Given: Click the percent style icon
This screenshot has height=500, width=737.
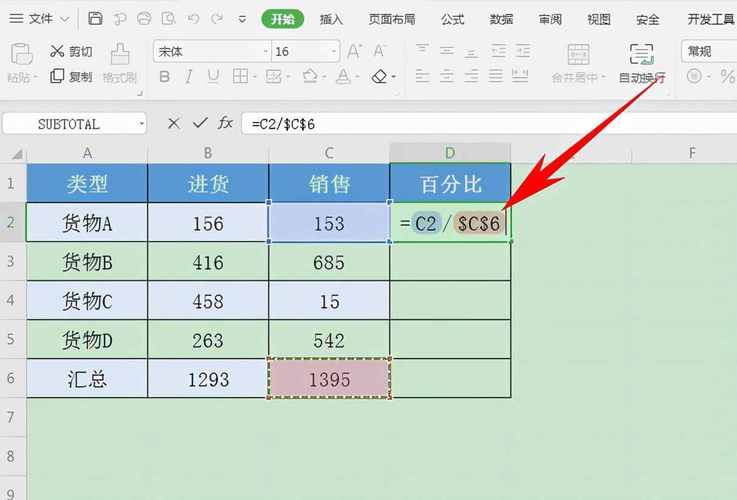Looking at the screenshot, I should coord(728,76).
